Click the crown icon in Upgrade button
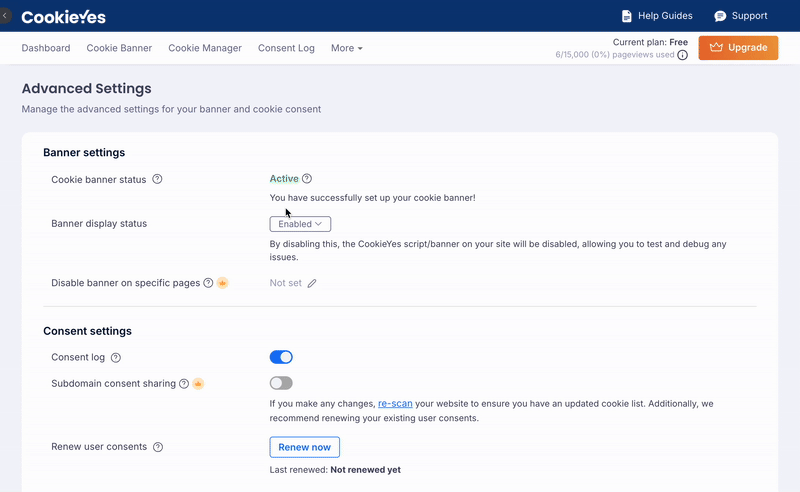The image size is (800, 492). (x=716, y=47)
